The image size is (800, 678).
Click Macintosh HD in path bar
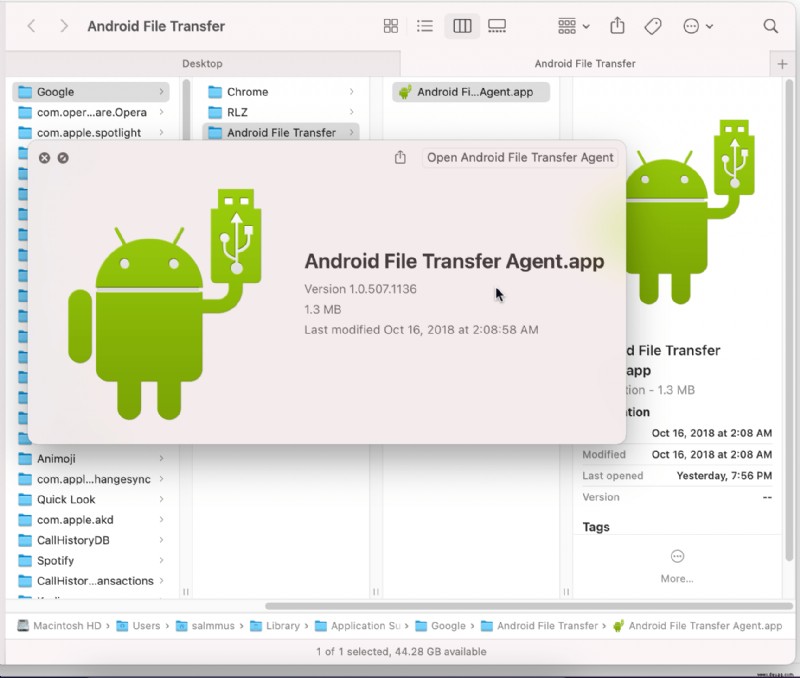[x=60, y=626]
